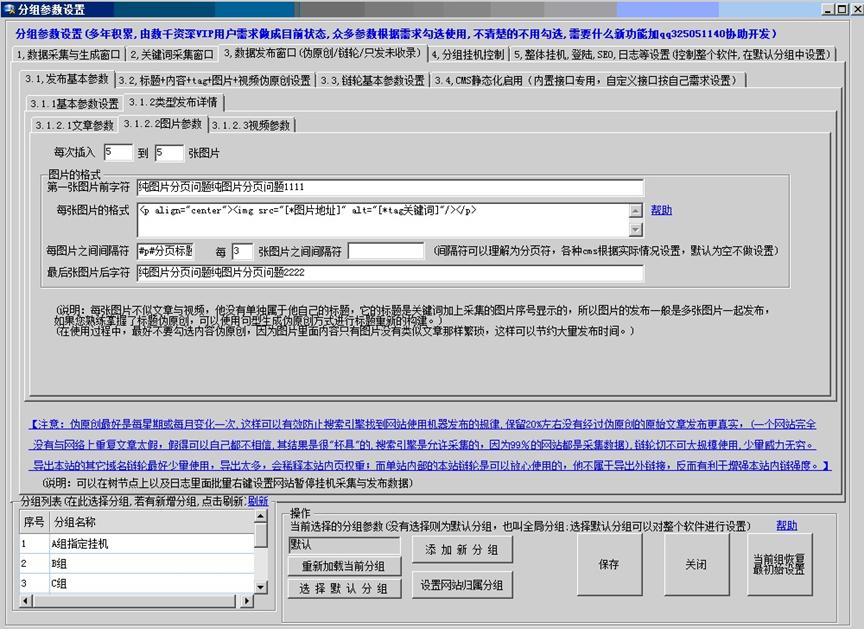This screenshot has height=629, width=864.
Task: Select row A组指定挂机 in group list
Action: tap(137, 544)
